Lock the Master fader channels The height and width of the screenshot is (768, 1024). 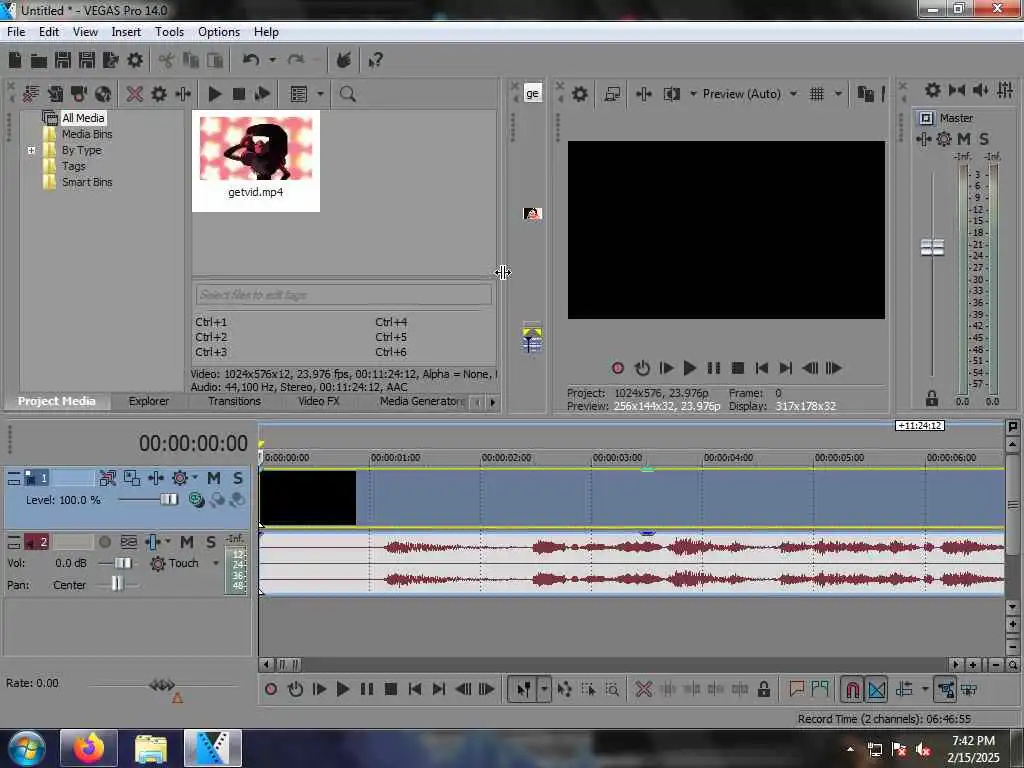[x=932, y=398]
